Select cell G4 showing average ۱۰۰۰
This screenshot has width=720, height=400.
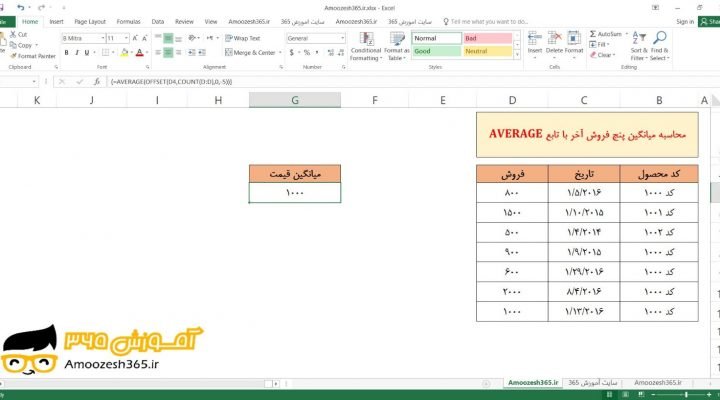(295, 193)
